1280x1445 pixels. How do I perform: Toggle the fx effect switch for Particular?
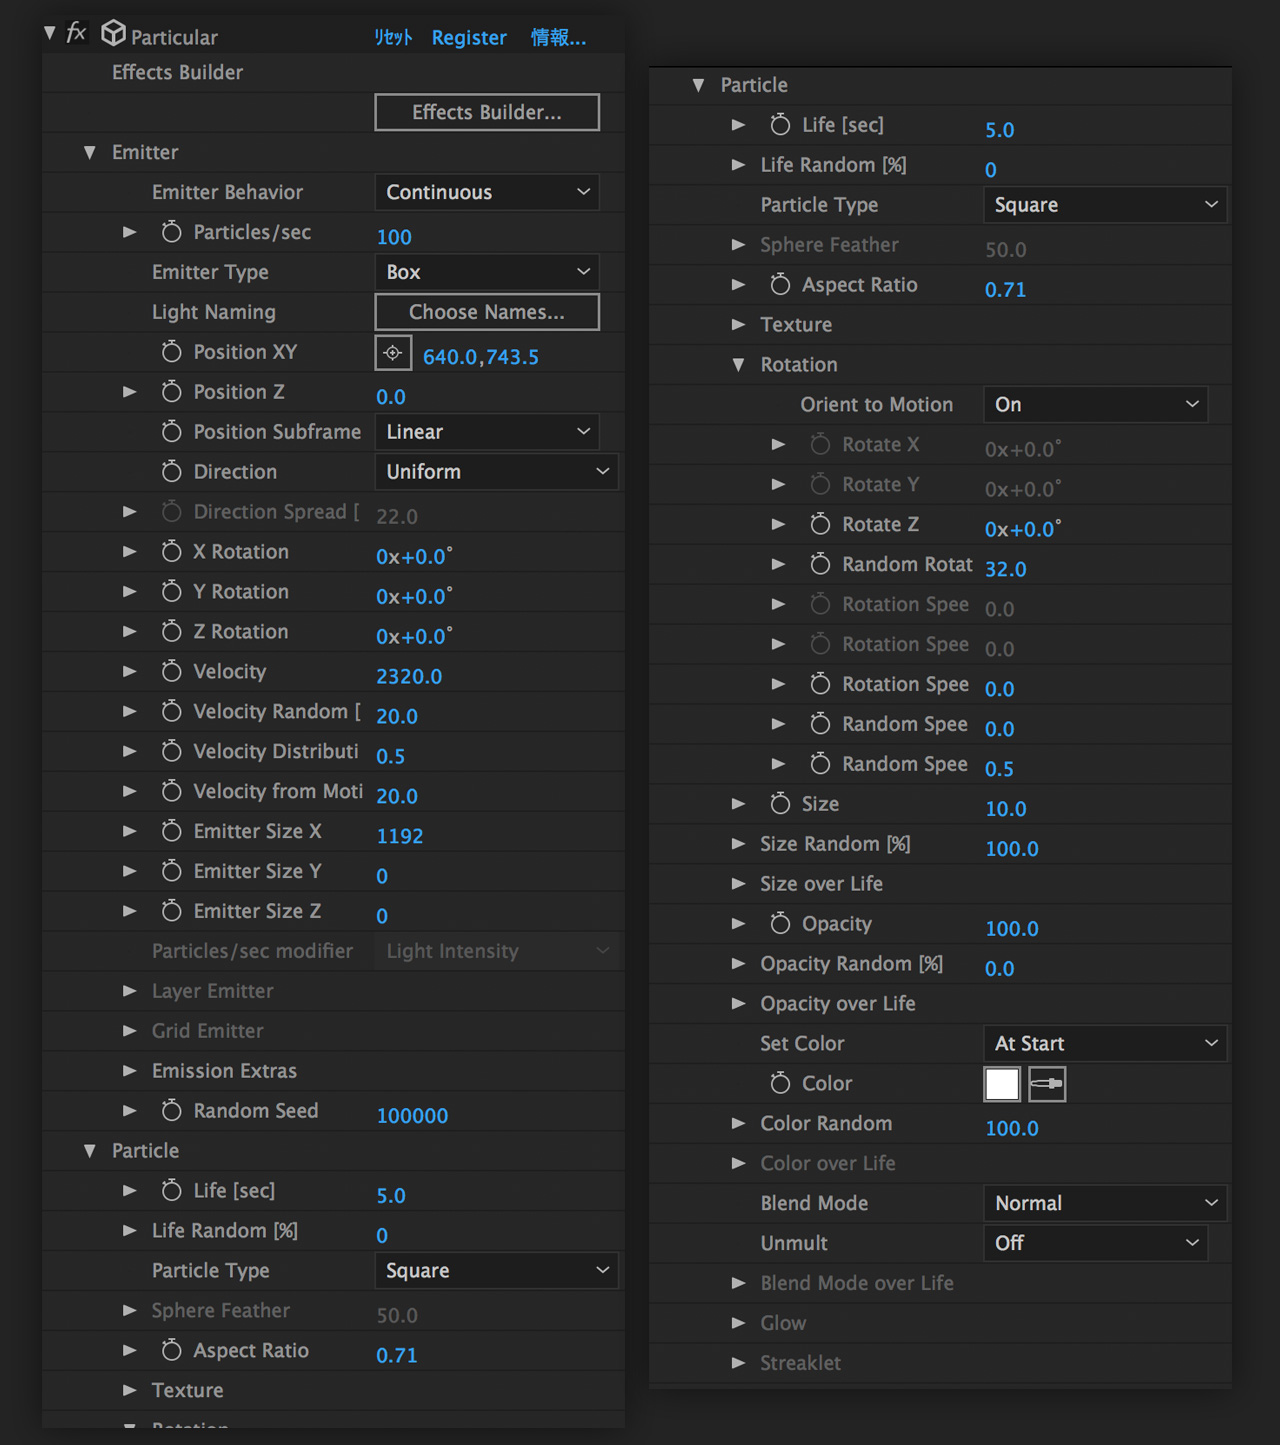tap(76, 33)
